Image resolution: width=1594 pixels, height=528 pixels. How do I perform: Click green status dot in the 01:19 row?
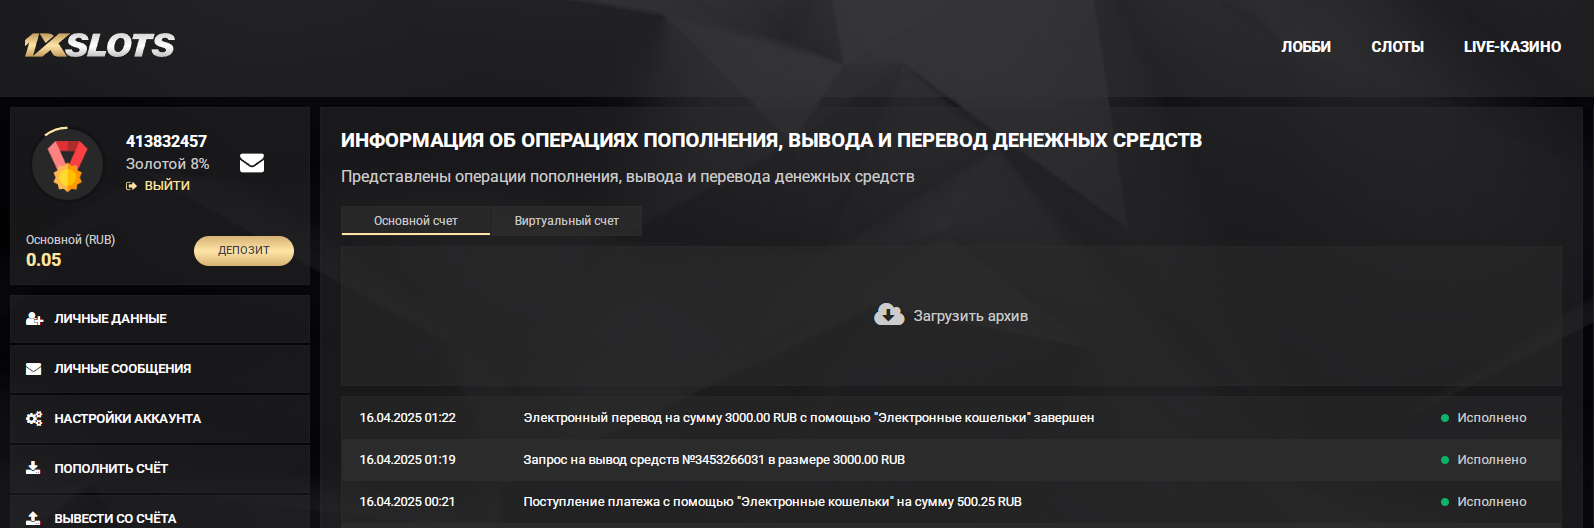[x=1445, y=460]
